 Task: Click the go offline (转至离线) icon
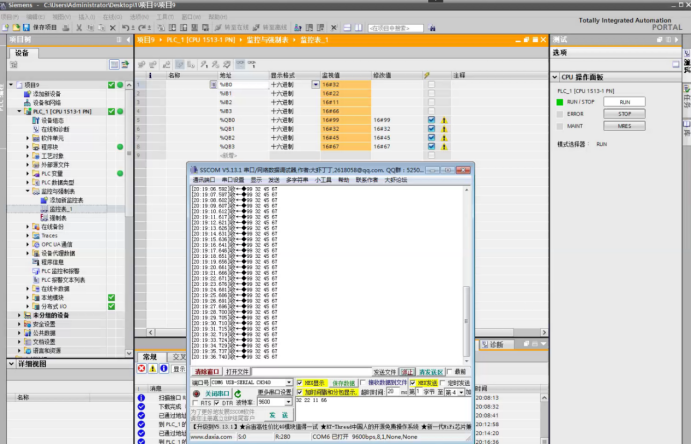pos(256,27)
